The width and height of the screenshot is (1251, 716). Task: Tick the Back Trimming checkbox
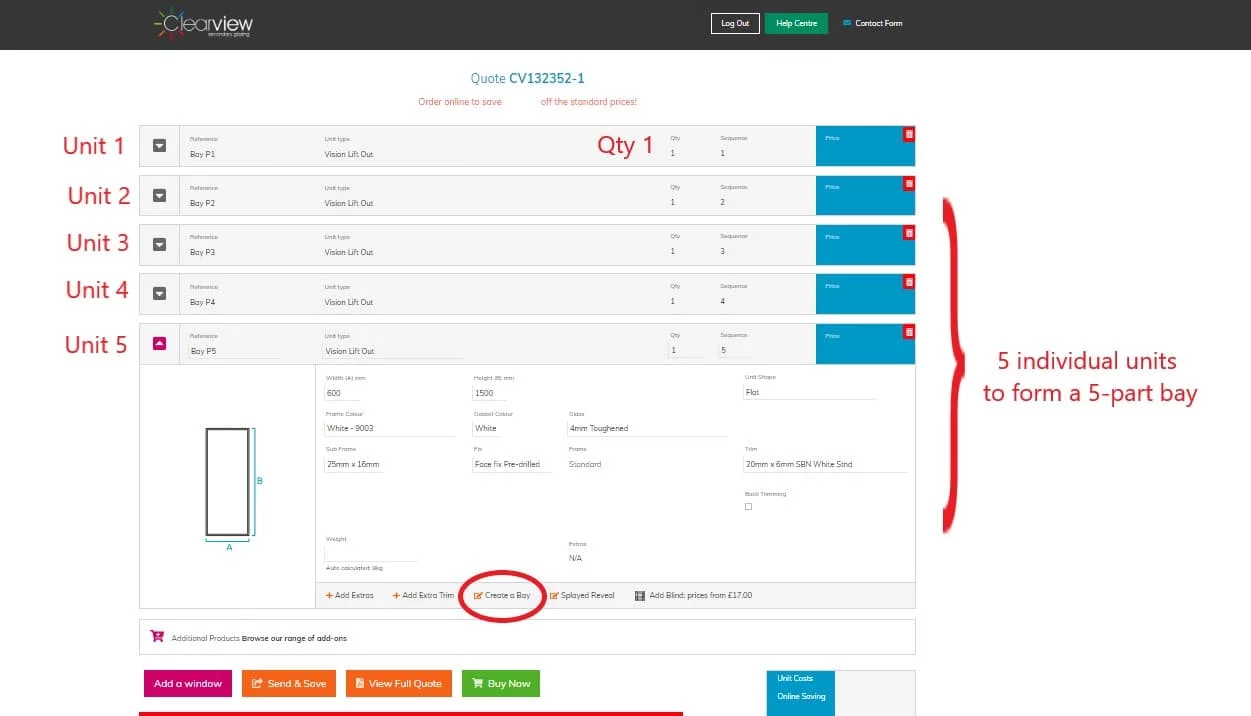(x=748, y=507)
